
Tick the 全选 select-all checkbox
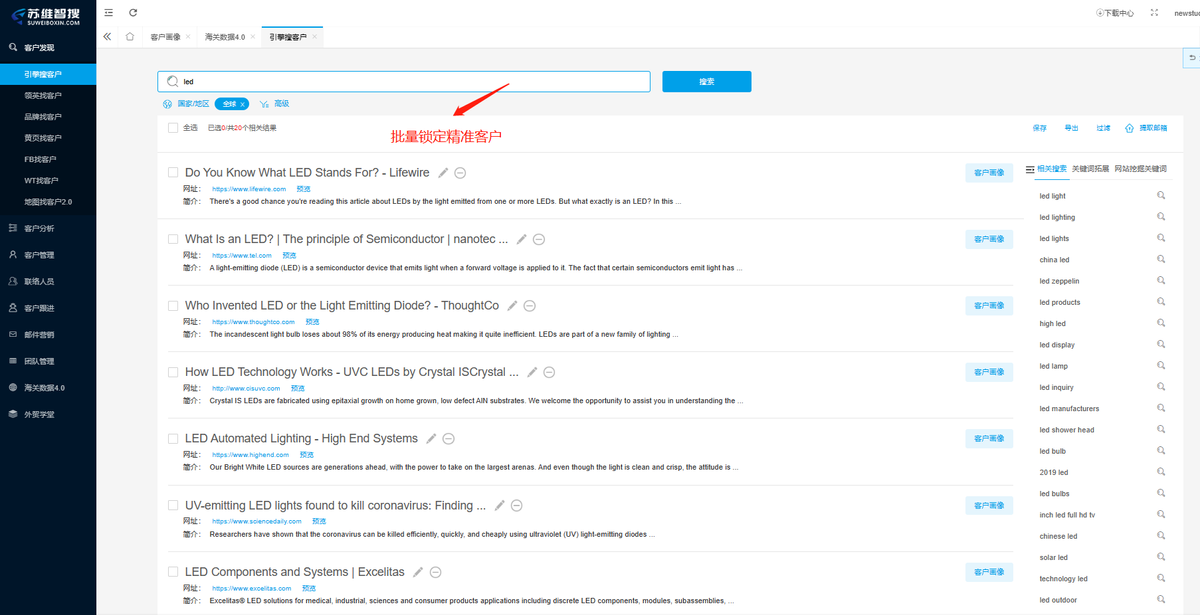tap(173, 128)
